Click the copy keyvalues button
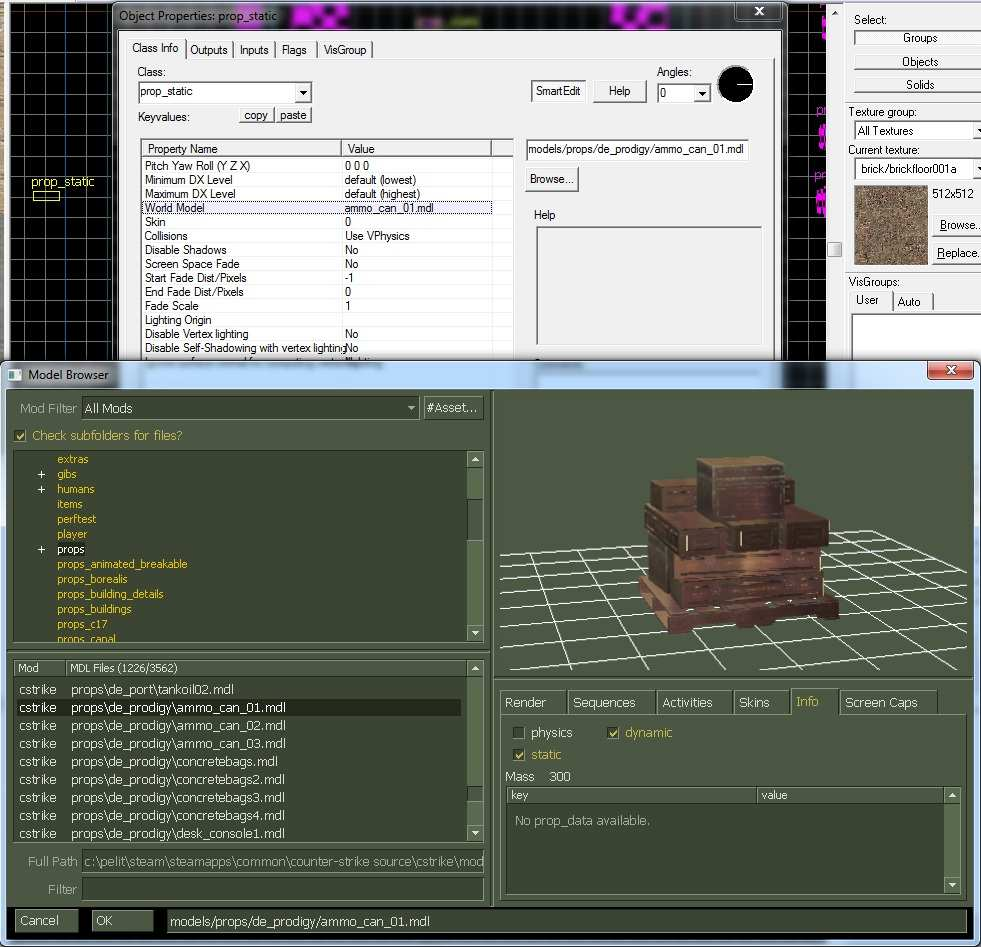Viewport: 981px width, 947px height. (256, 115)
